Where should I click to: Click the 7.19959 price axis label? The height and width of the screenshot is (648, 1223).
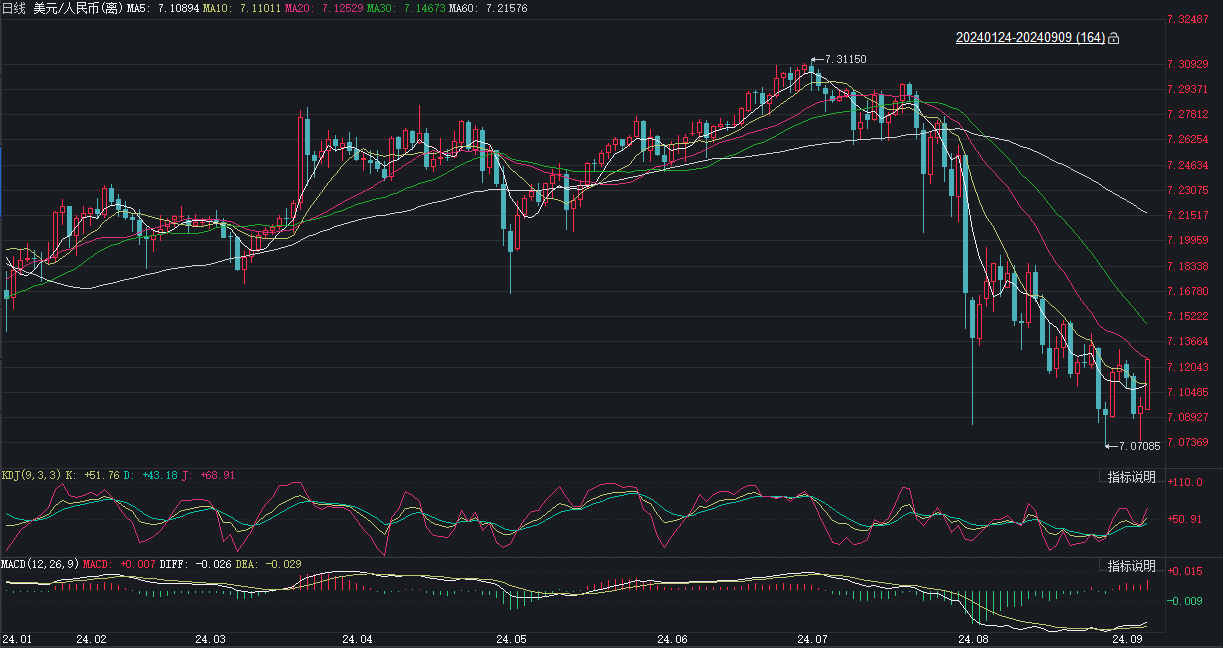point(1188,241)
